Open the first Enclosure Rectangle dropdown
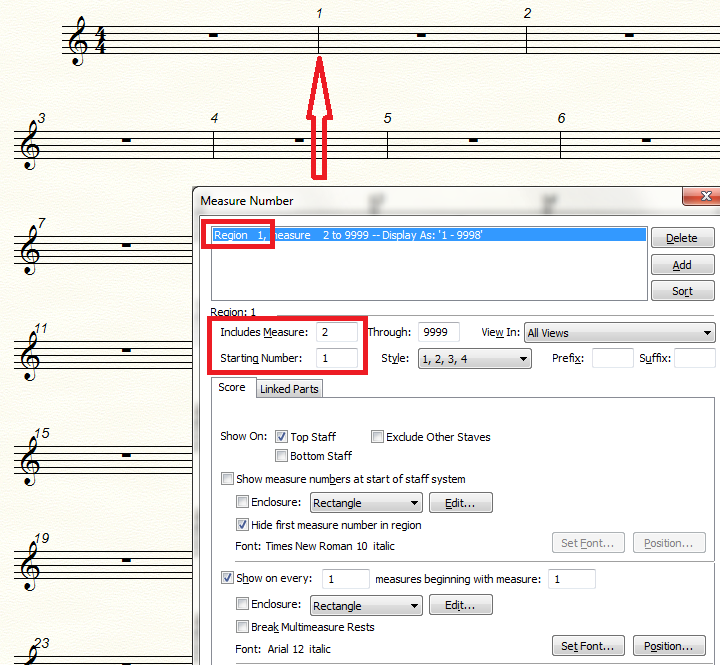Image resolution: width=720 pixels, height=665 pixels. point(366,503)
